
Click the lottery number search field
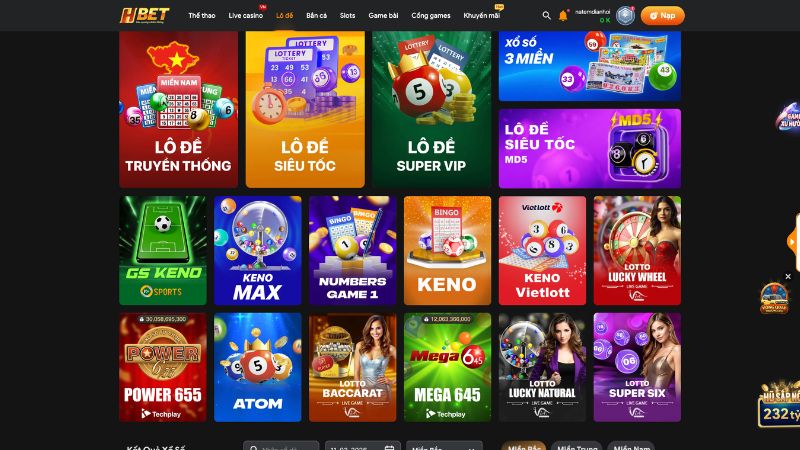(281, 445)
